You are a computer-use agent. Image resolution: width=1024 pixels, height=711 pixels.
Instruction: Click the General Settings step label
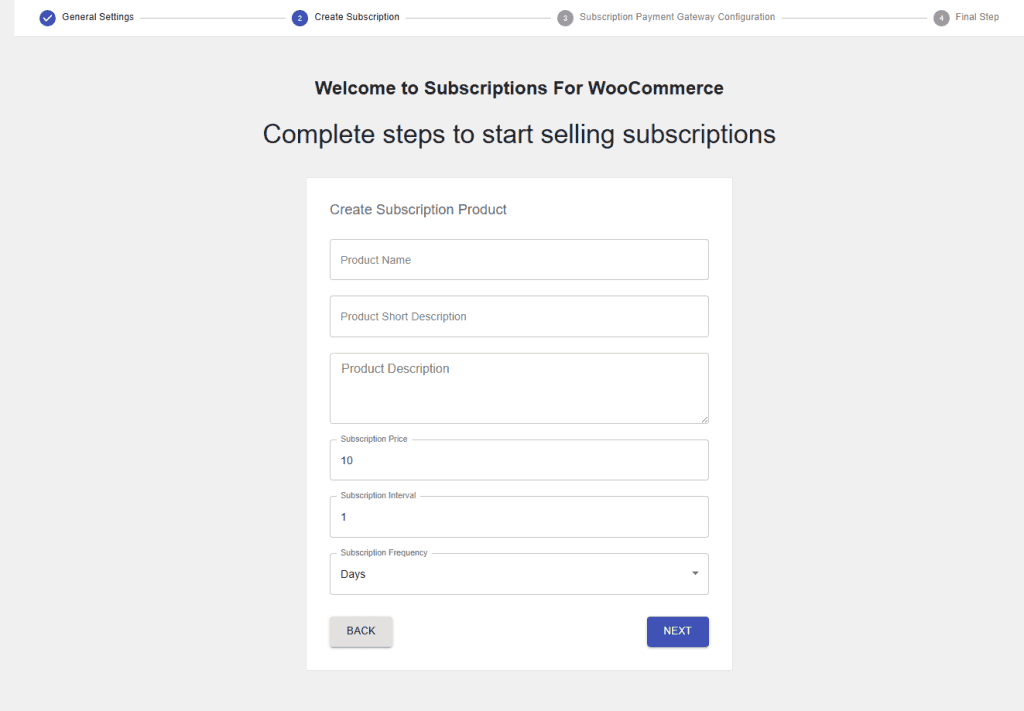pos(99,17)
